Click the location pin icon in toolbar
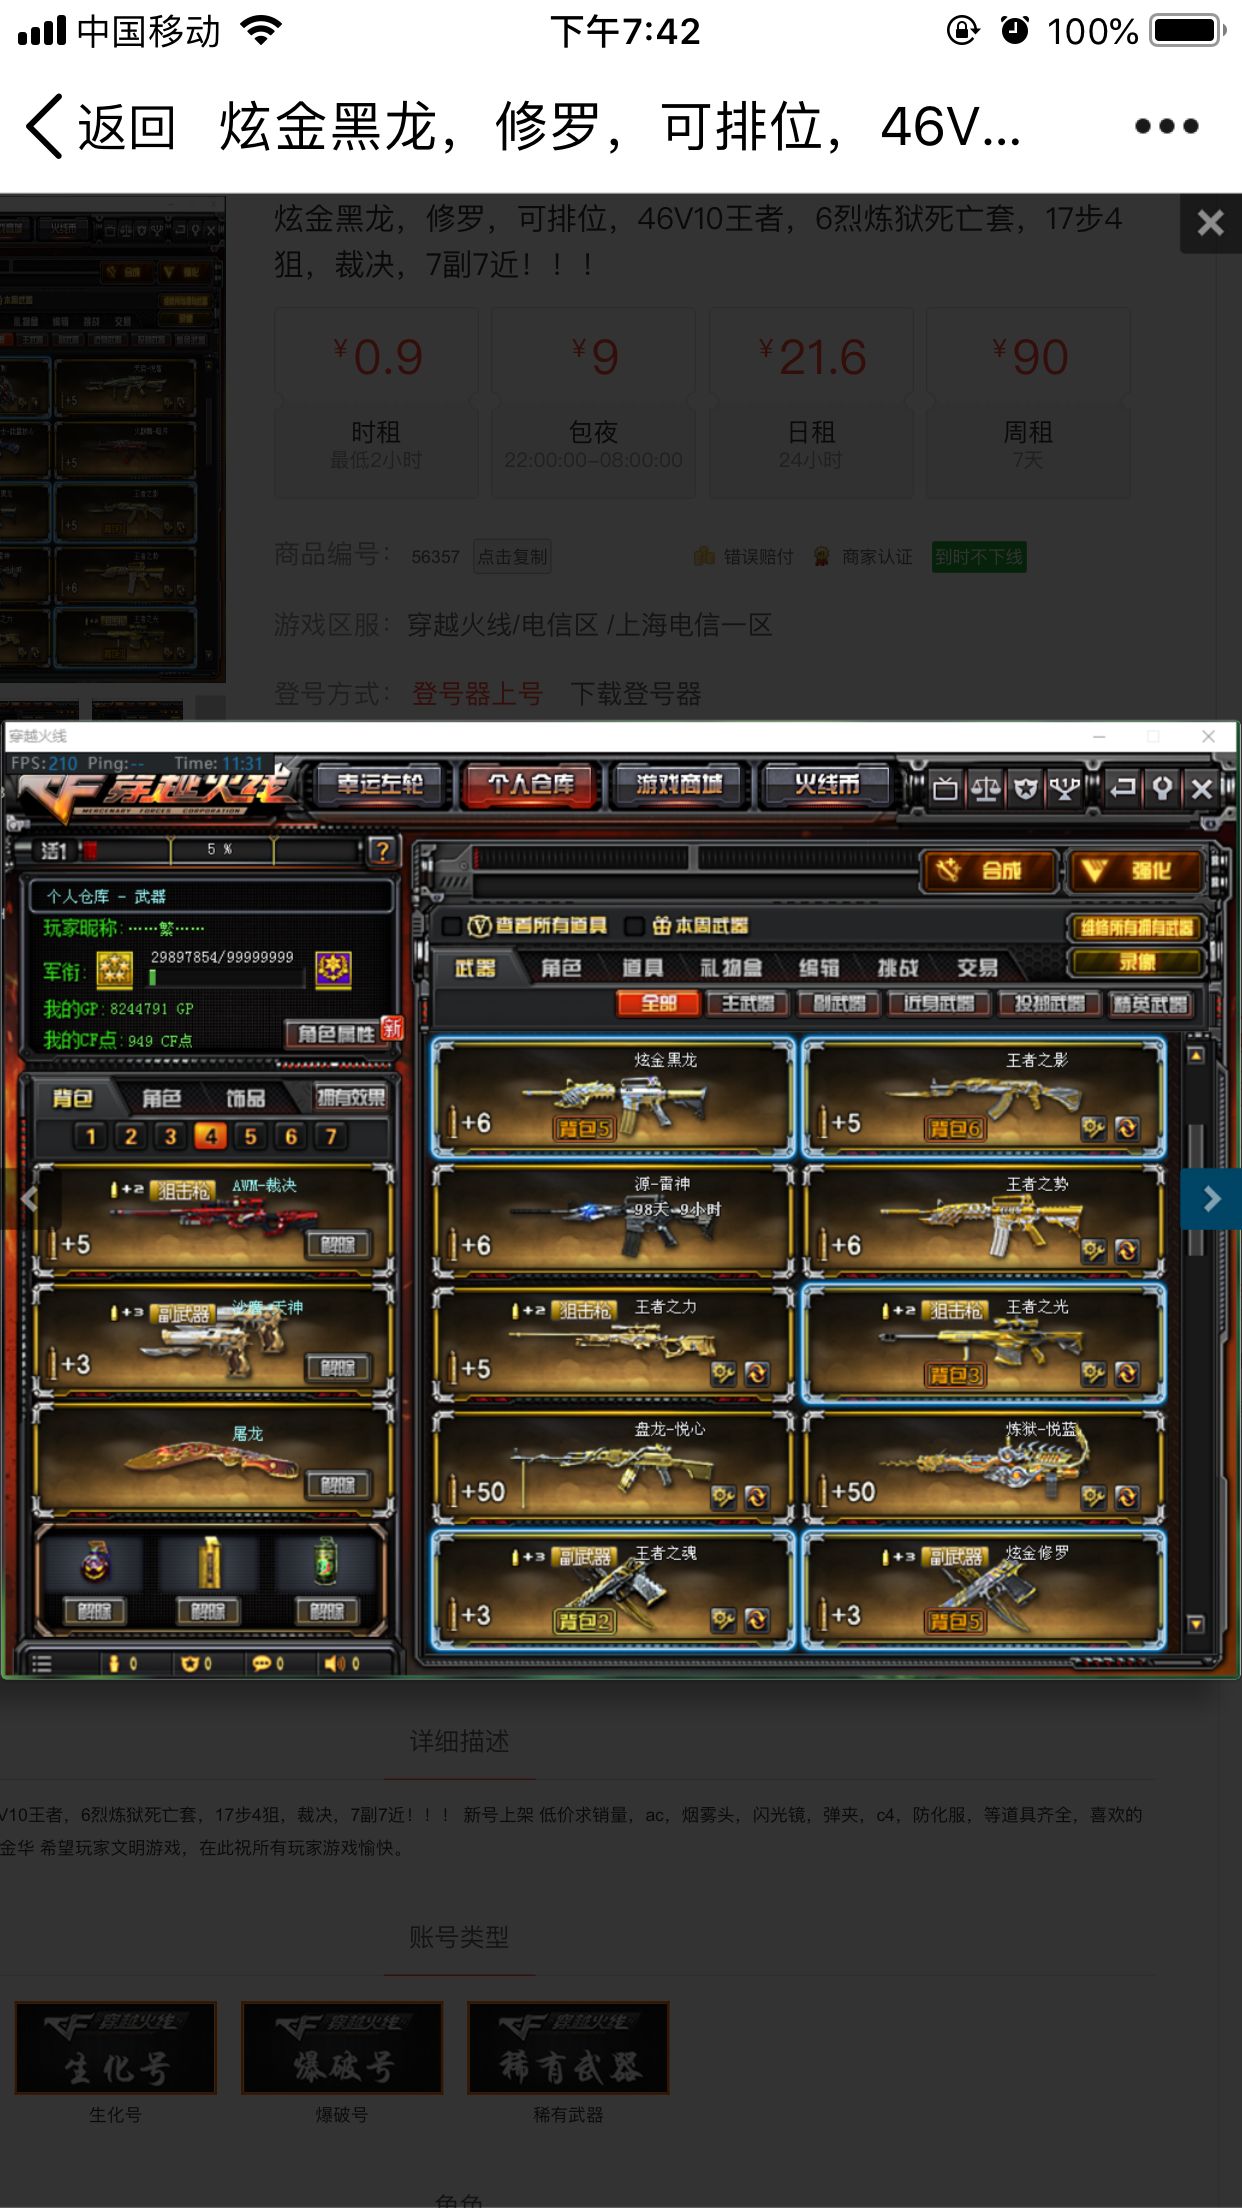This screenshot has width=1242, height=2208. click(x=1162, y=789)
